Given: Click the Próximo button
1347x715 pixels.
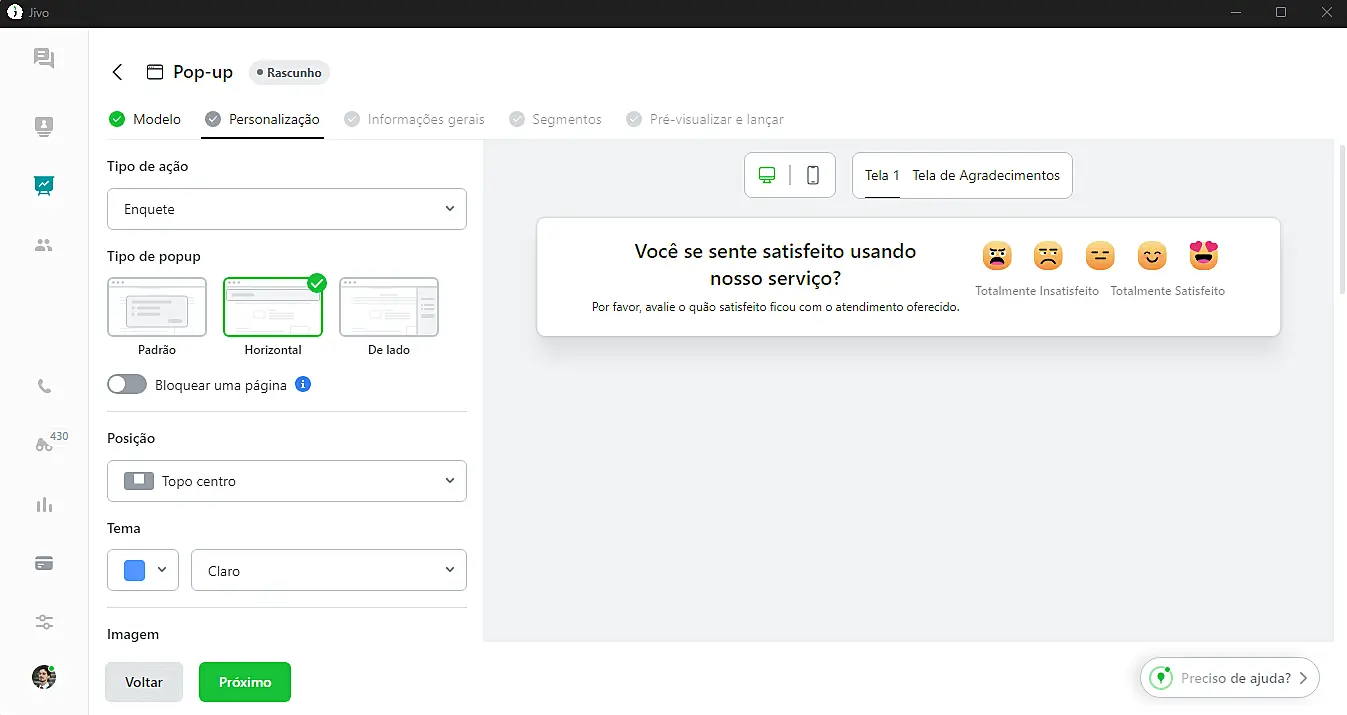Looking at the screenshot, I should pos(244,681).
